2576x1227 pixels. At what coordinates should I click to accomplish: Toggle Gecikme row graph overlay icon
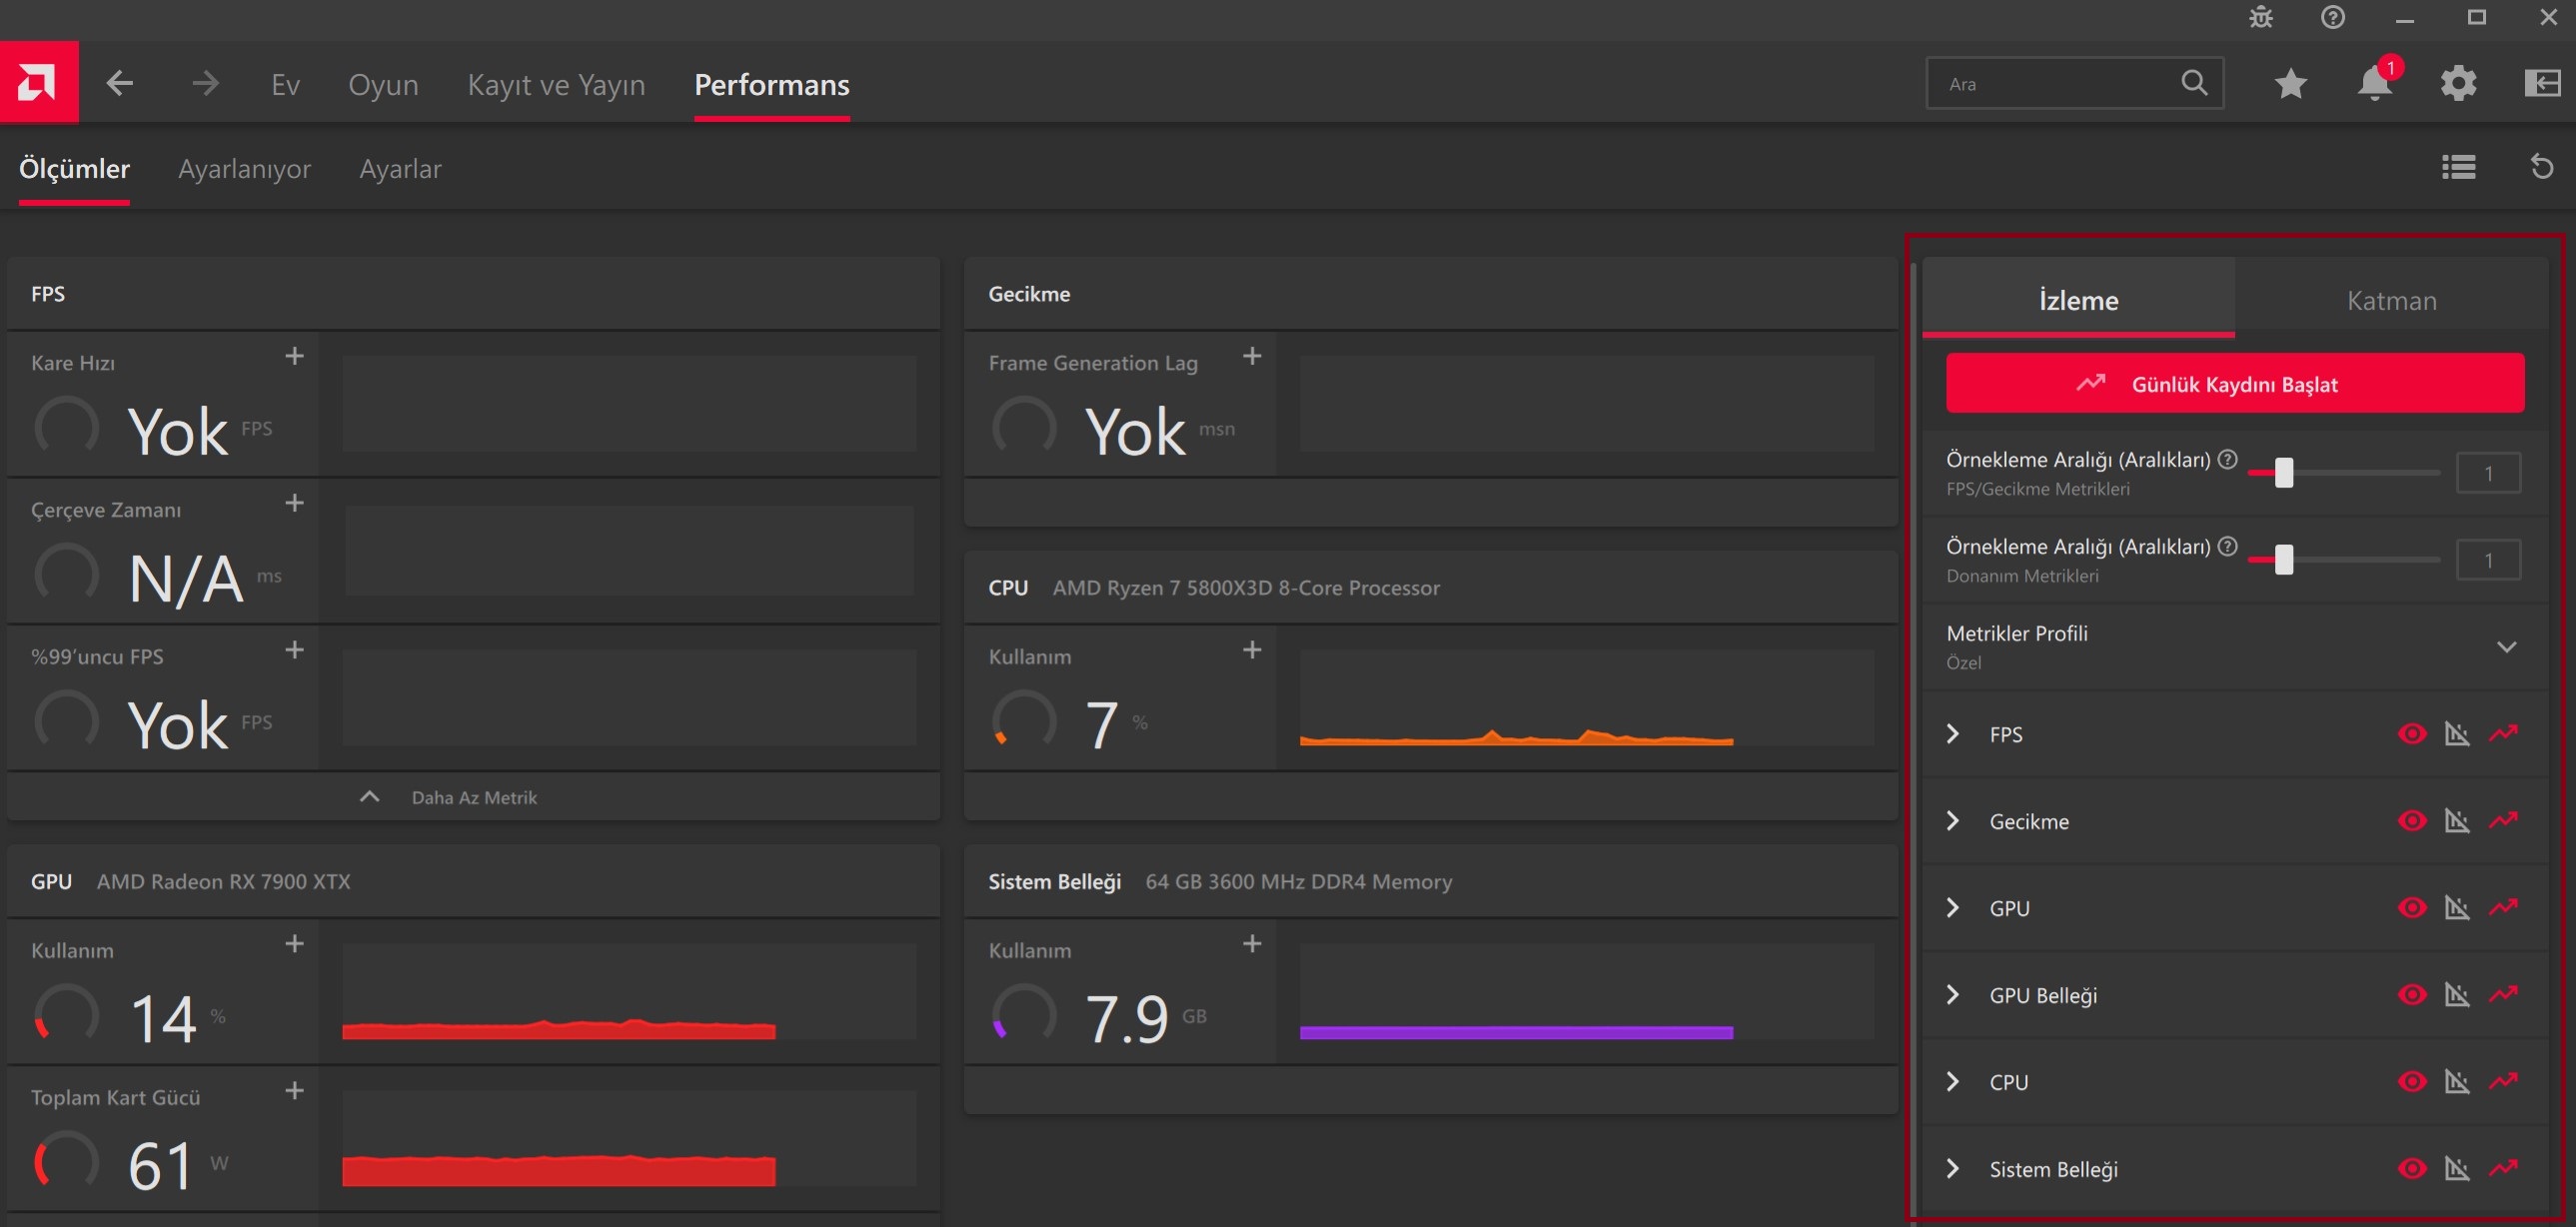[x=2457, y=821]
